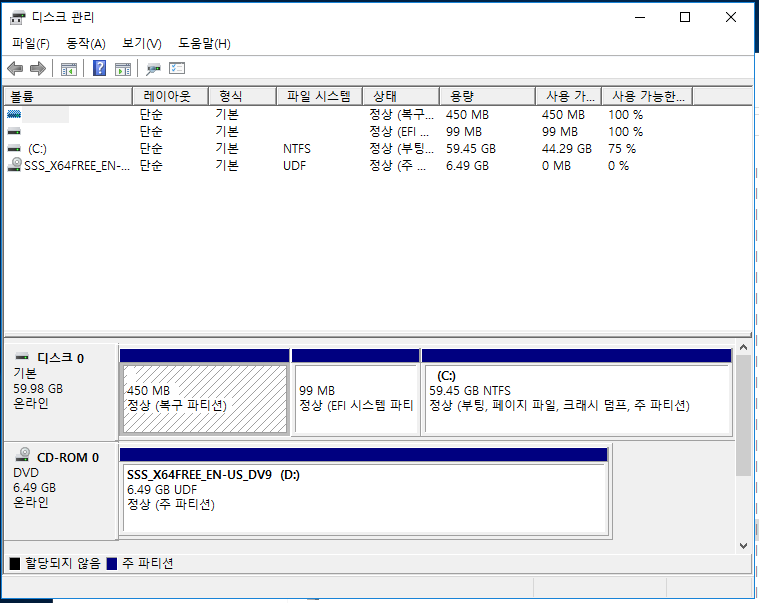Image resolution: width=759 pixels, height=603 pixels.
Task: Maximize the Disk Management window
Action: point(685,17)
